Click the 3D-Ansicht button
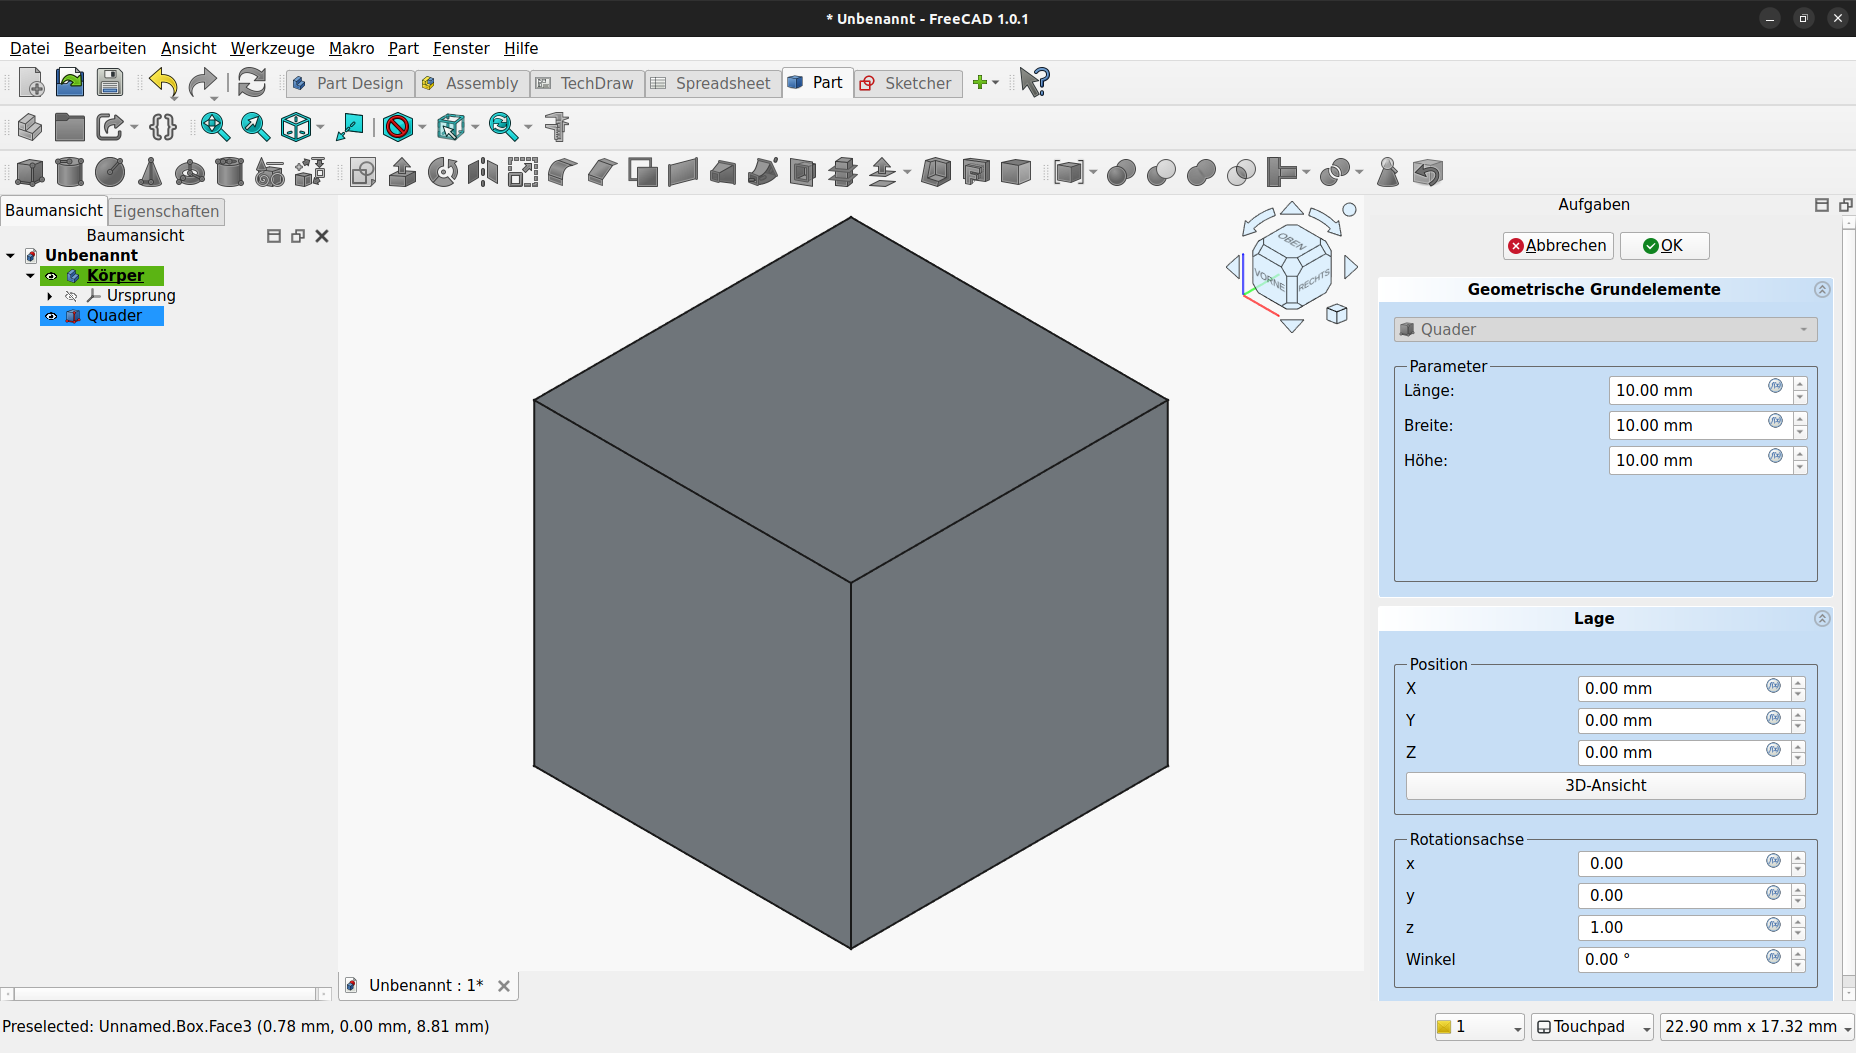 tap(1605, 786)
